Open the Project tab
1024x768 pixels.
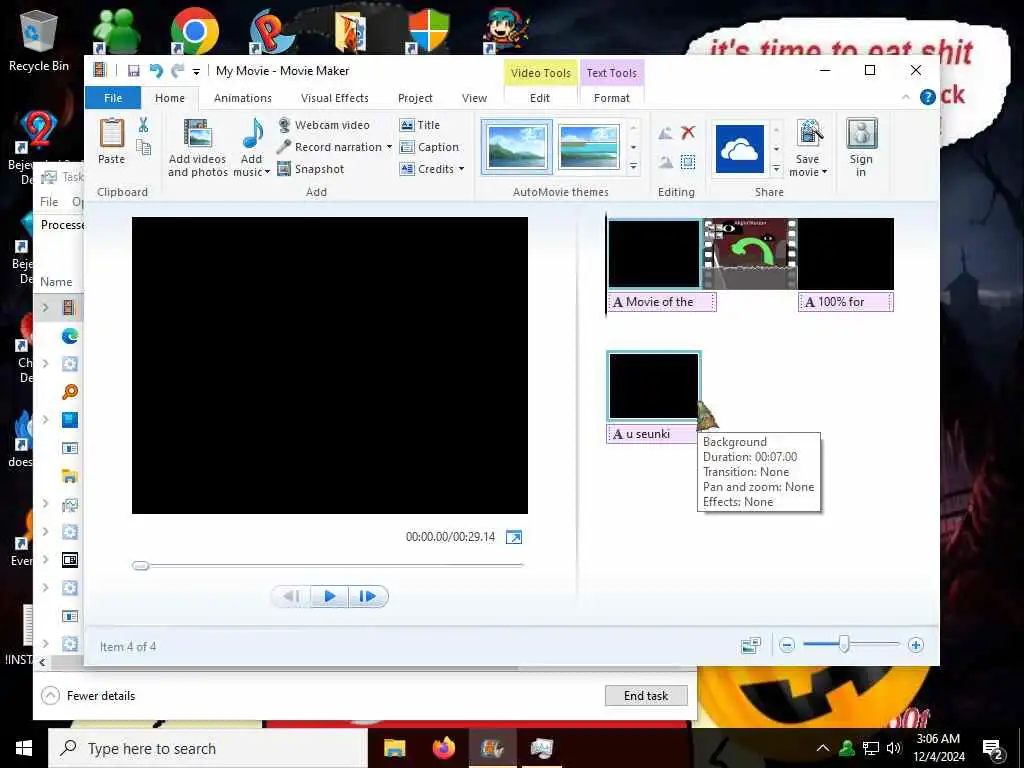[415, 98]
